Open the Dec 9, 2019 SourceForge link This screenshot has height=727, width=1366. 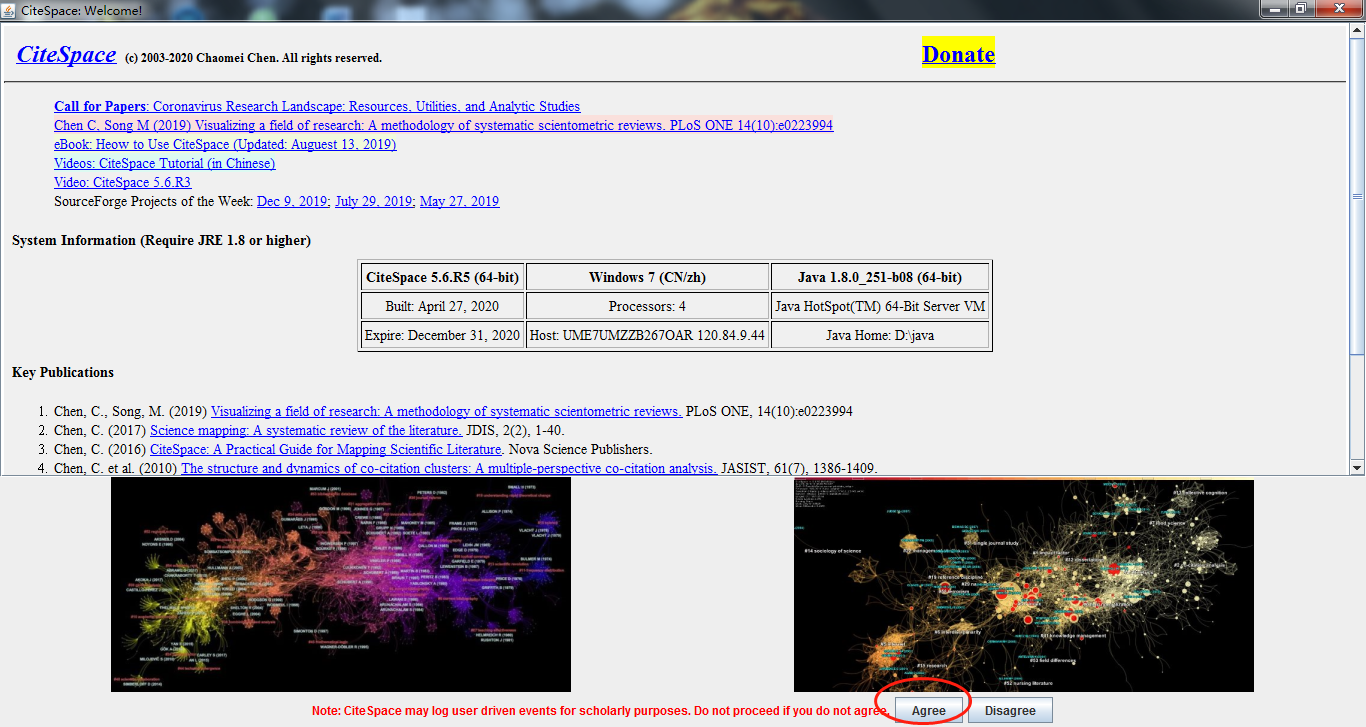coord(292,201)
